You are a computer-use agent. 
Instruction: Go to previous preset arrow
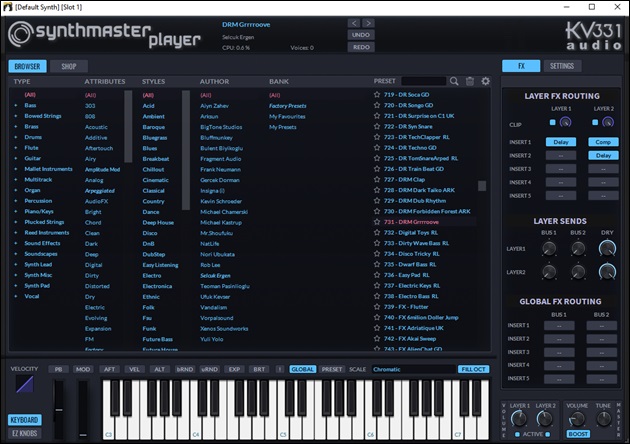pos(354,23)
